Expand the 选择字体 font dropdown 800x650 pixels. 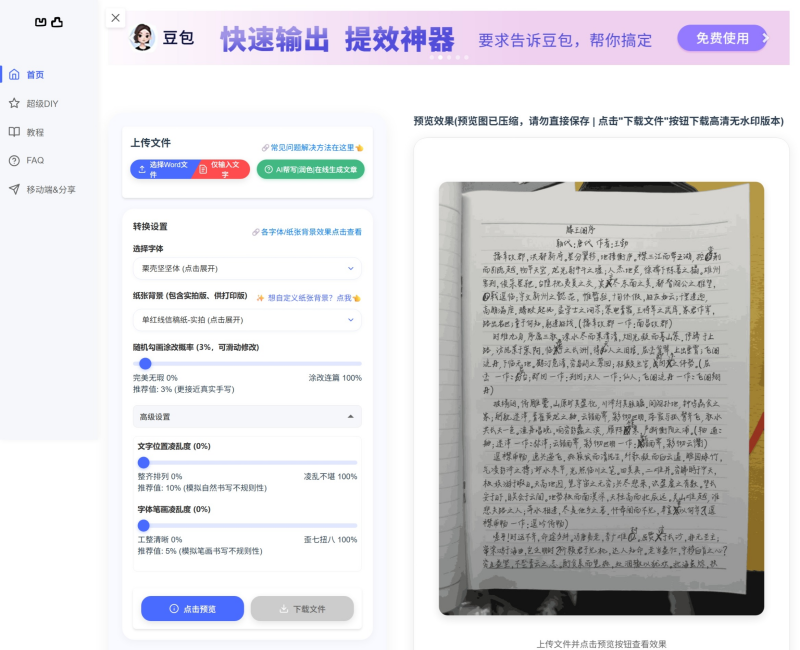pyautogui.click(x=247, y=268)
